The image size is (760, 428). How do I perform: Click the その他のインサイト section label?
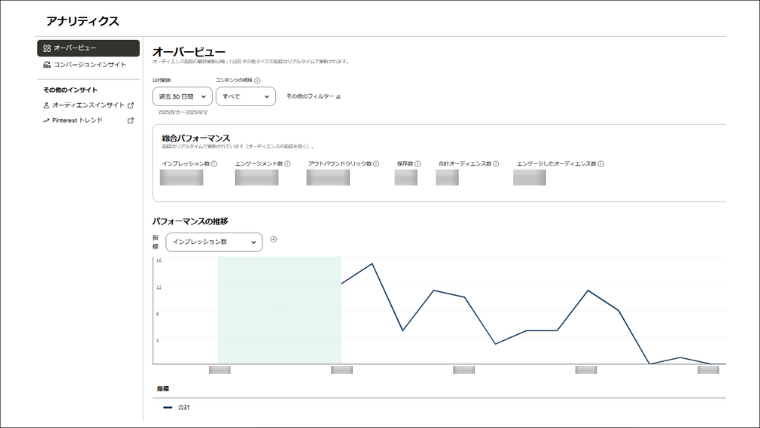[70, 90]
